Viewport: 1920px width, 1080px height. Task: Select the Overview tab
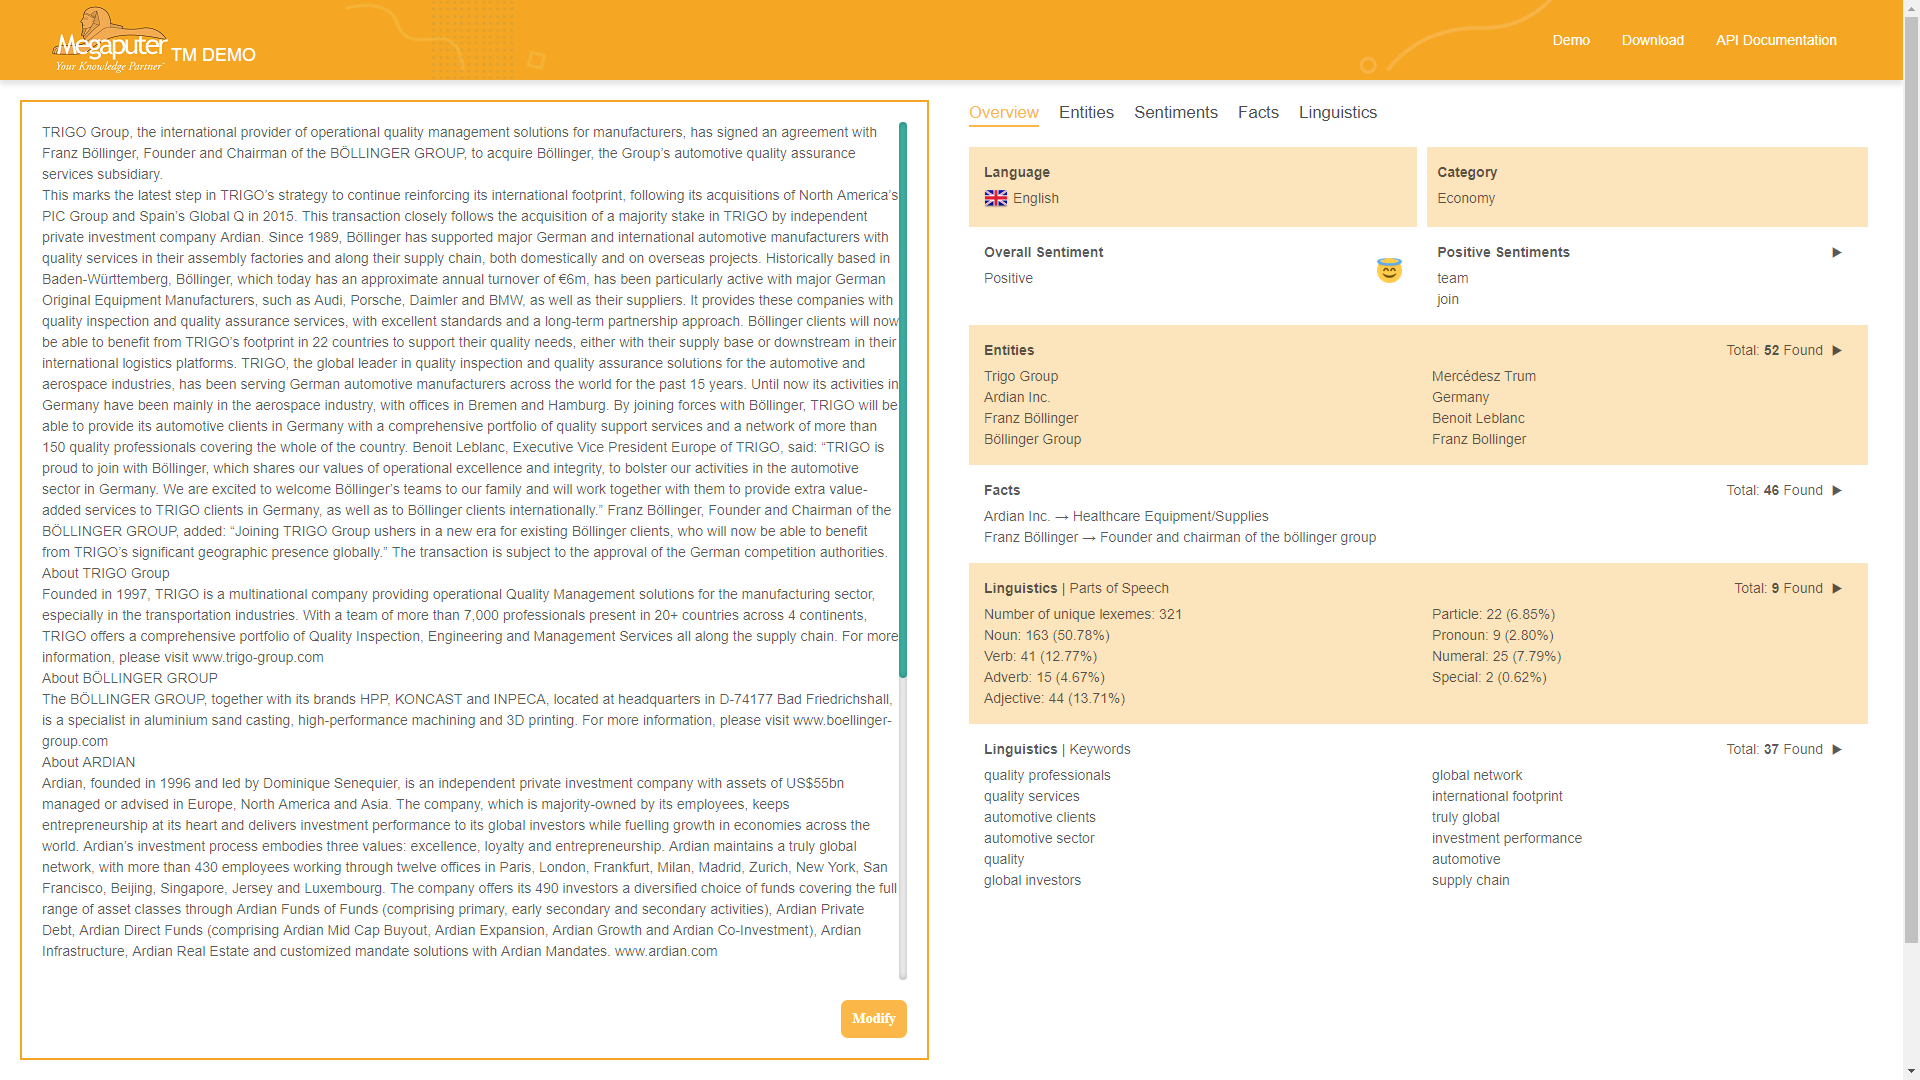(x=1003, y=112)
